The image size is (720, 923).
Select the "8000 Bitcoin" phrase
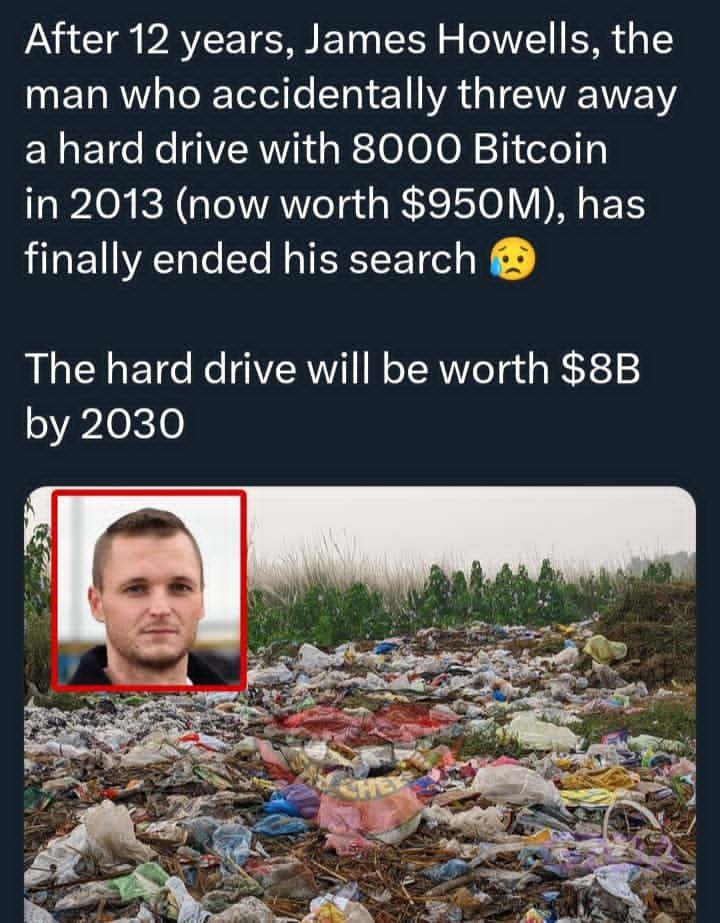[x=479, y=150]
